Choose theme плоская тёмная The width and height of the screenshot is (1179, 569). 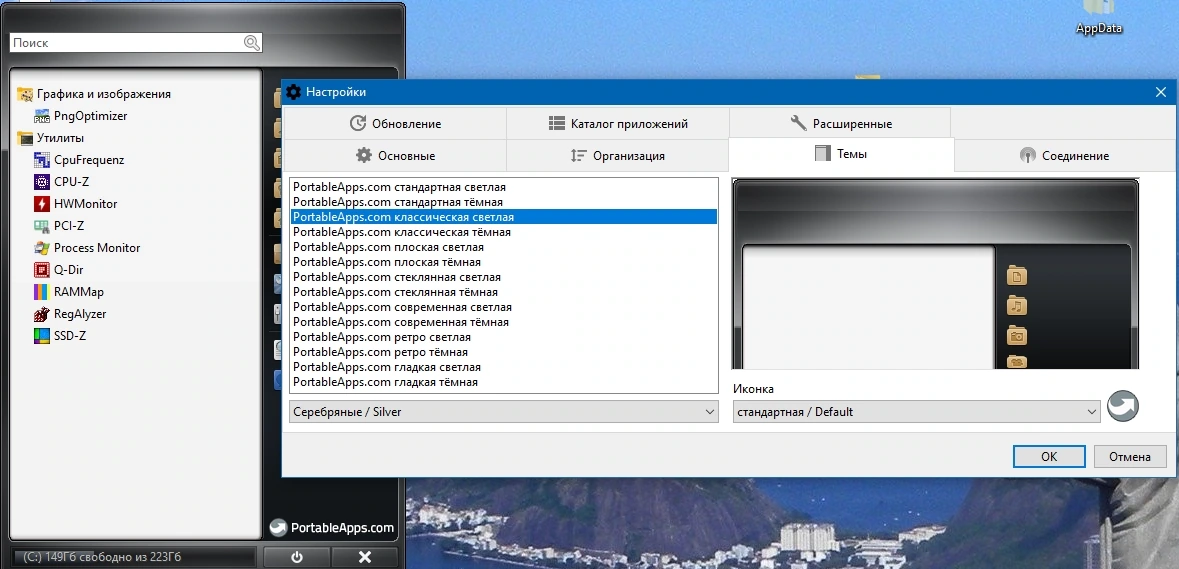tap(504, 262)
